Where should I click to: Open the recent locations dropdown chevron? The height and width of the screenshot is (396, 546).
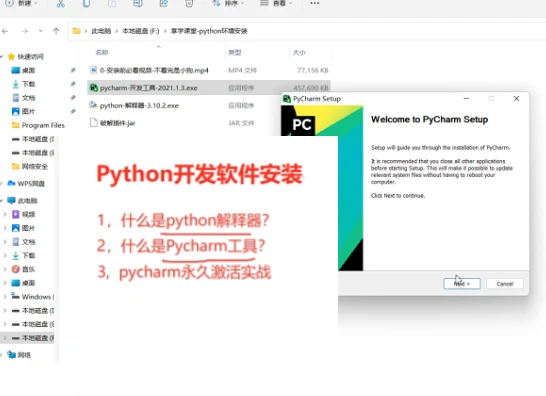pos(41,31)
